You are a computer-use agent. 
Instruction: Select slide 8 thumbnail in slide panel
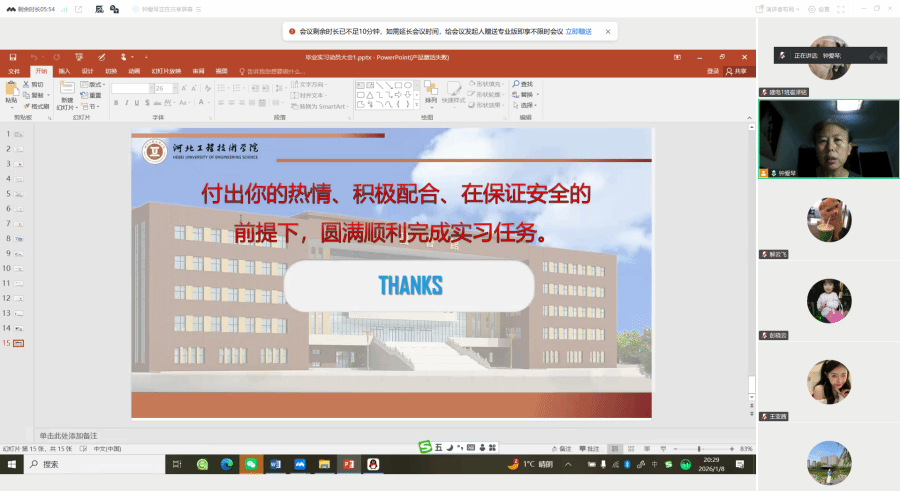pos(19,238)
